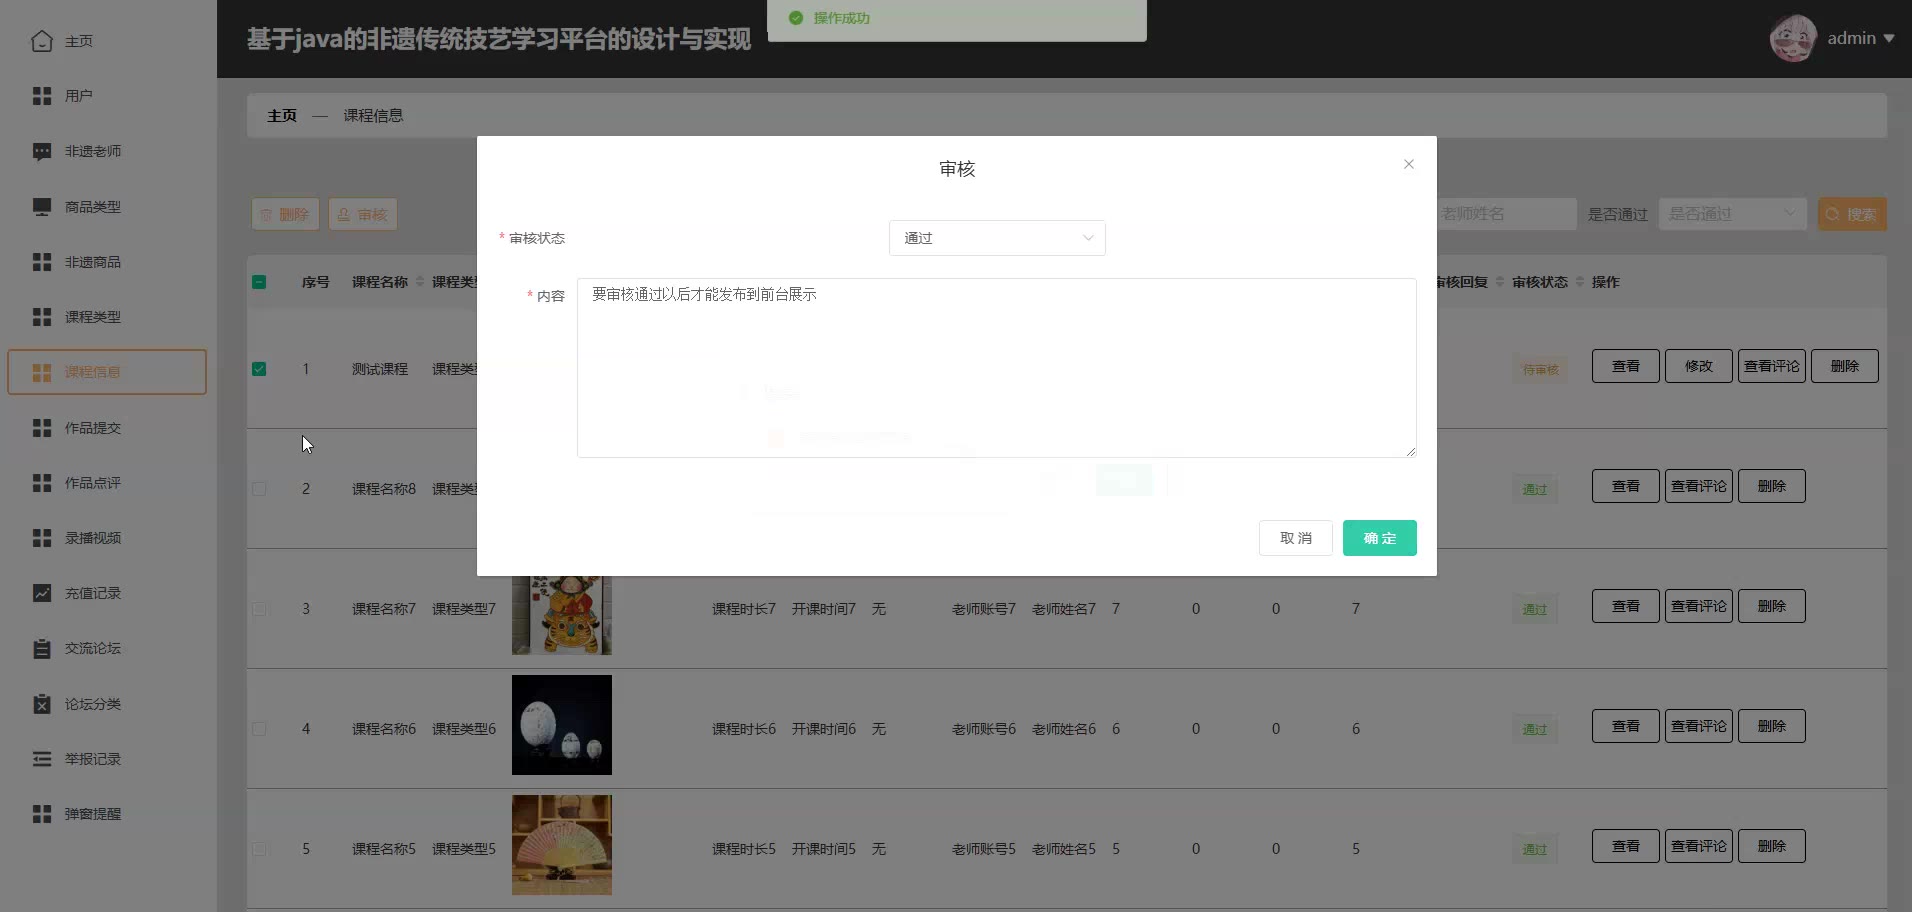
Task: Click the 删除 button above the table
Action: [285, 214]
